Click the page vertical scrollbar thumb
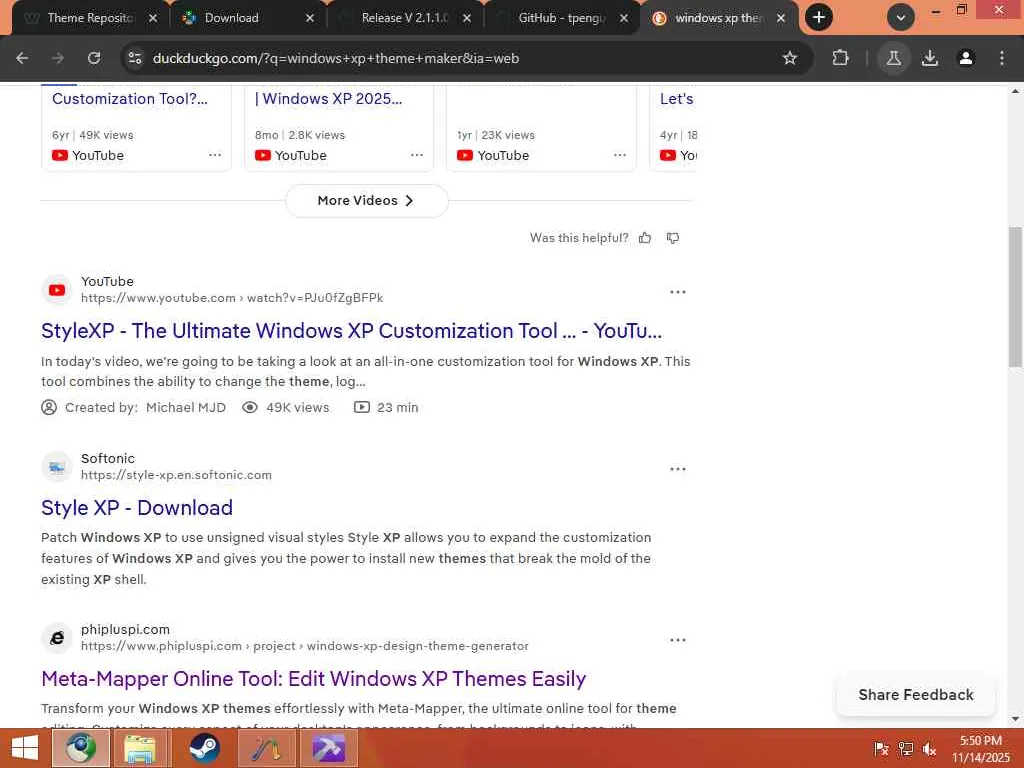Image resolution: width=1024 pixels, height=768 pixels. pos(1016,297)
